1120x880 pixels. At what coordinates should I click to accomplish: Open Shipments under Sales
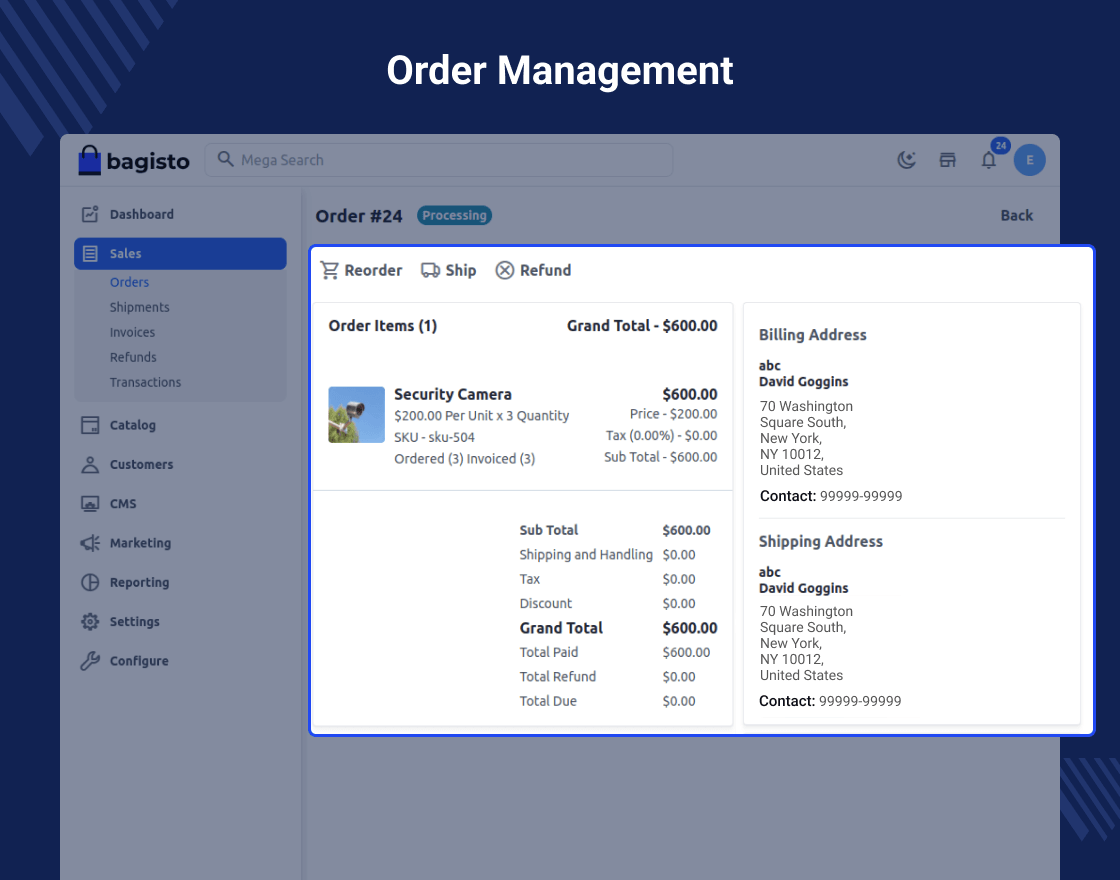click(x=139, y=307)
